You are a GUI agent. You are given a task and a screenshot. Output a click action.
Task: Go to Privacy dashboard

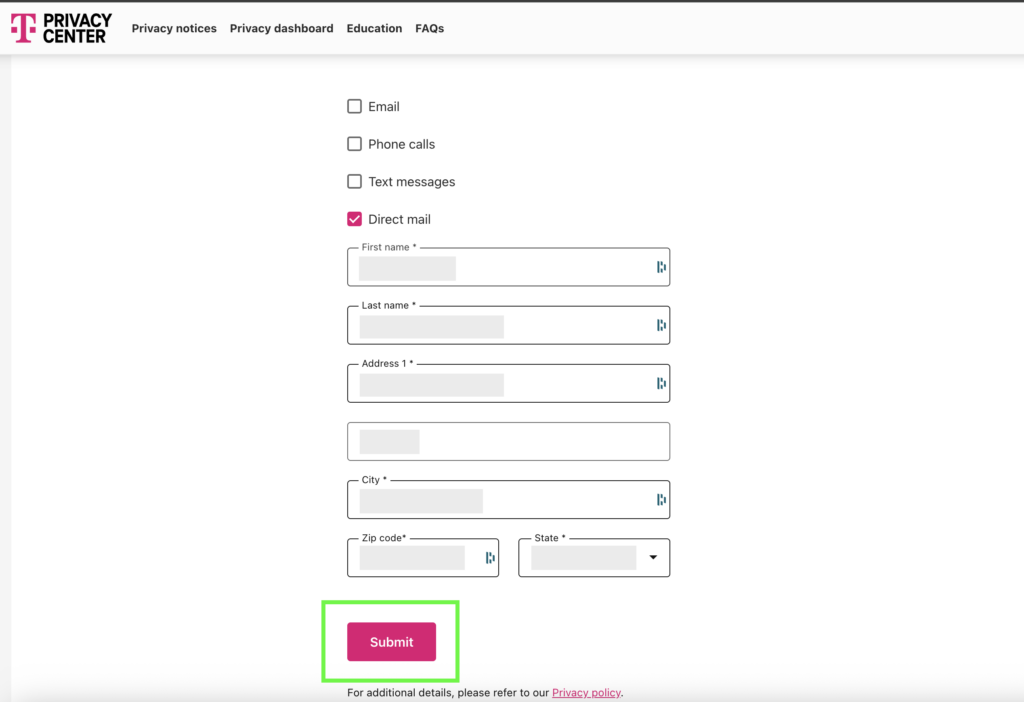[x=281, y=29]
